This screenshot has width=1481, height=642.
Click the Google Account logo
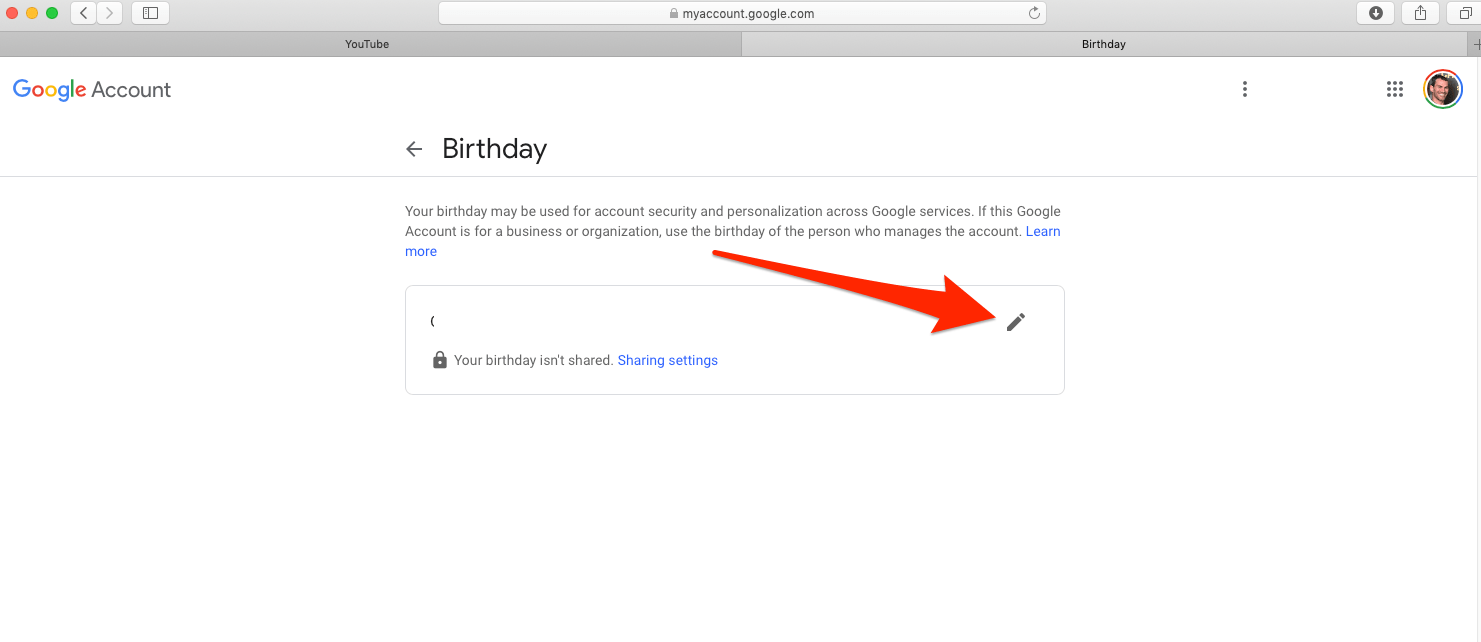click(x=92, y=90)
